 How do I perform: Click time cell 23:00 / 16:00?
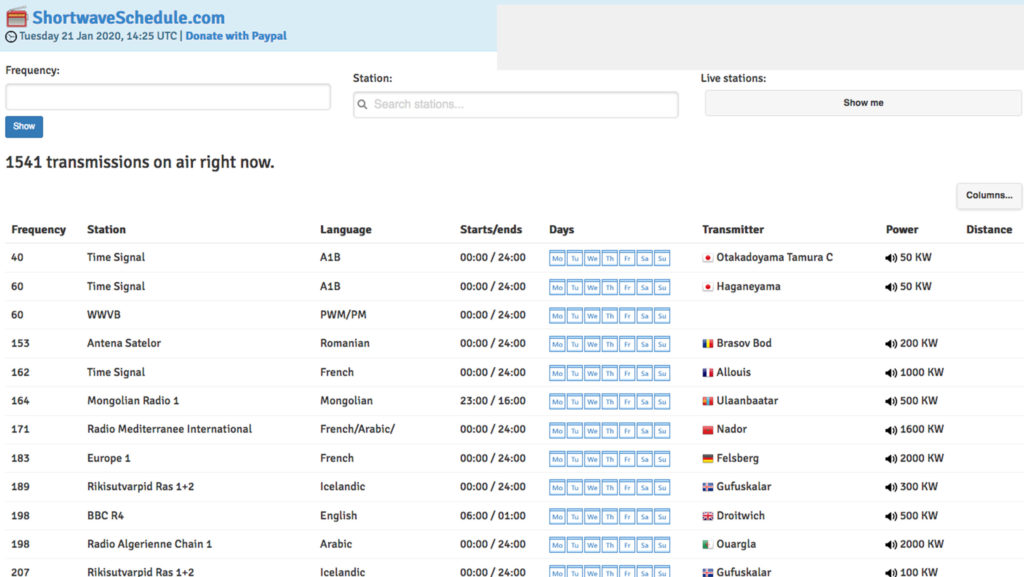(492, 401)
